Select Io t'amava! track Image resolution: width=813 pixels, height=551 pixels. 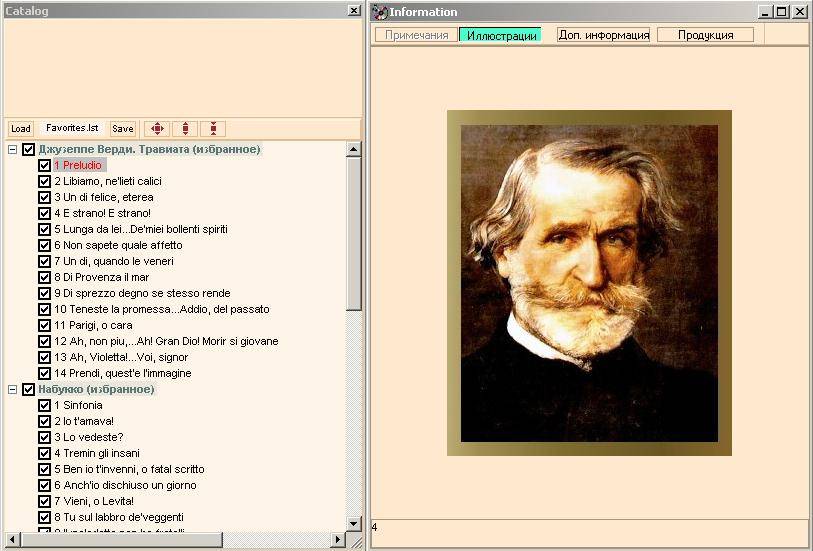[x=84, y=421]
